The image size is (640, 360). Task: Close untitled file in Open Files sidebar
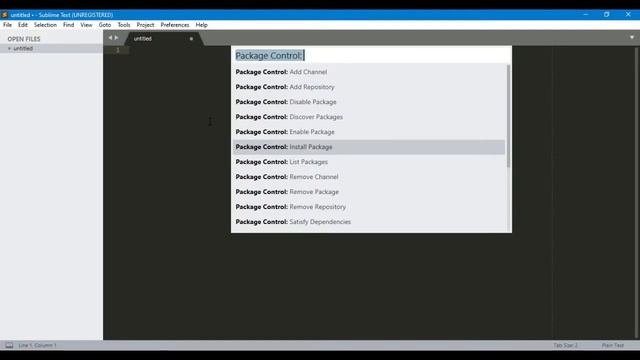click(9, 49)
